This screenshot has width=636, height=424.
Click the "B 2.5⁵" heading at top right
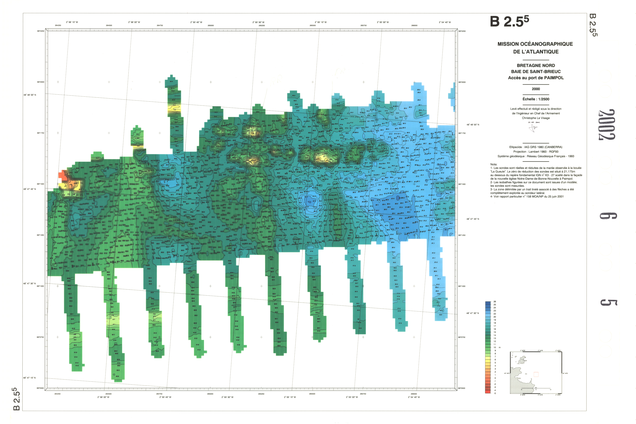509,21
